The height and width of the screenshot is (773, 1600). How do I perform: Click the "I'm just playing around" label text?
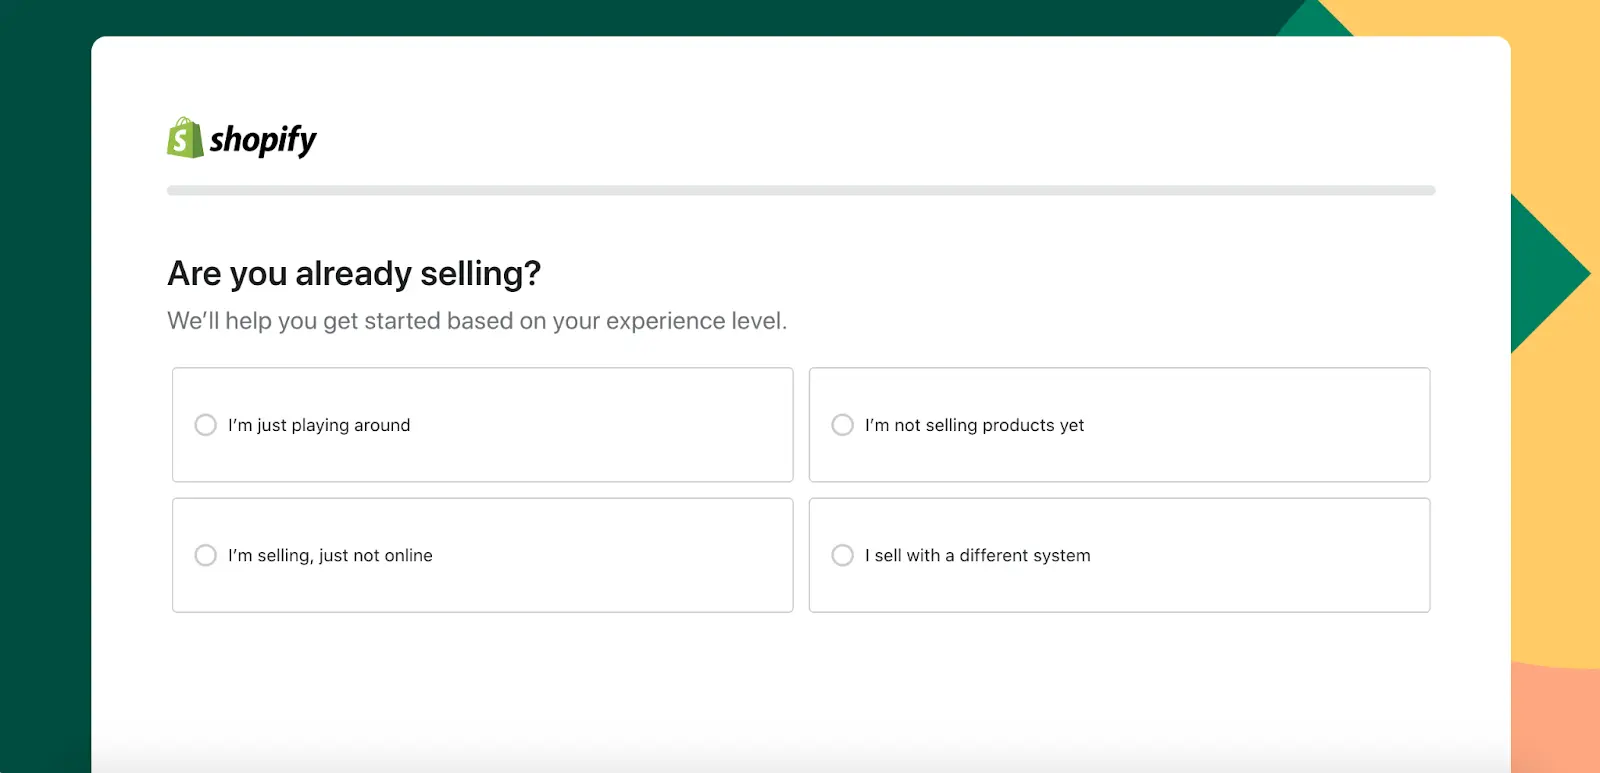(x=319, y=425)
